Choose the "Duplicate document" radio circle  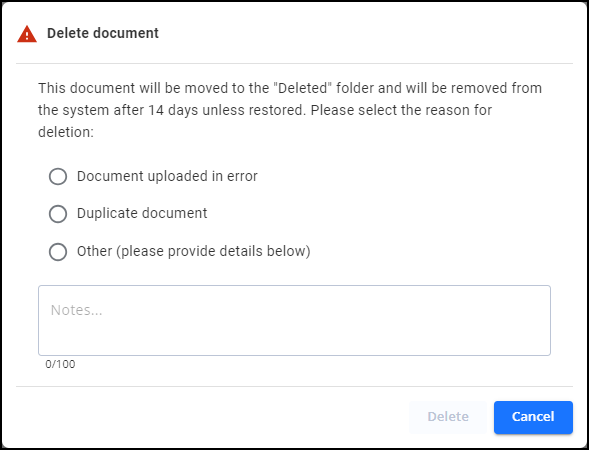pos(58,214)
